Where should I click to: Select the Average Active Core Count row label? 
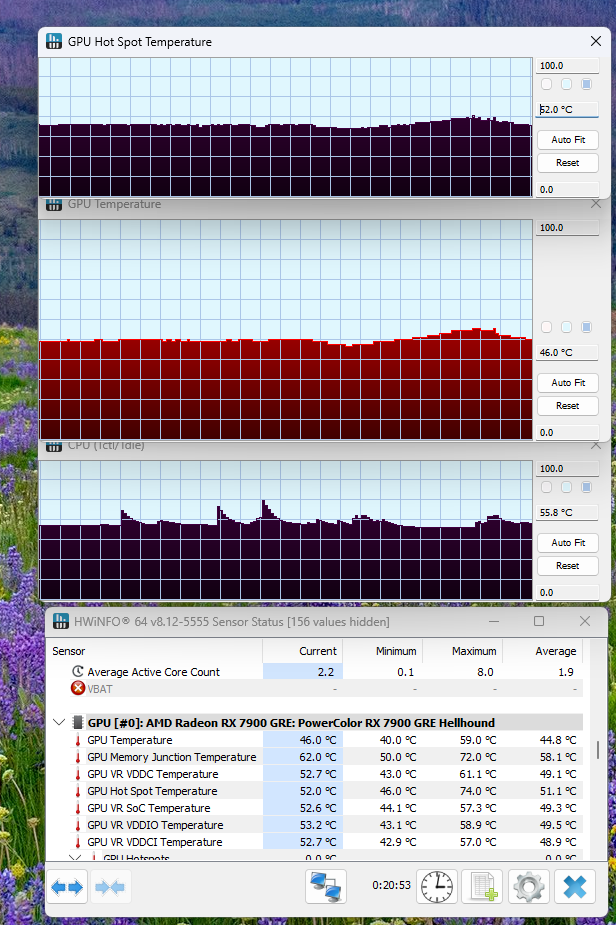[x=153, y=672]
